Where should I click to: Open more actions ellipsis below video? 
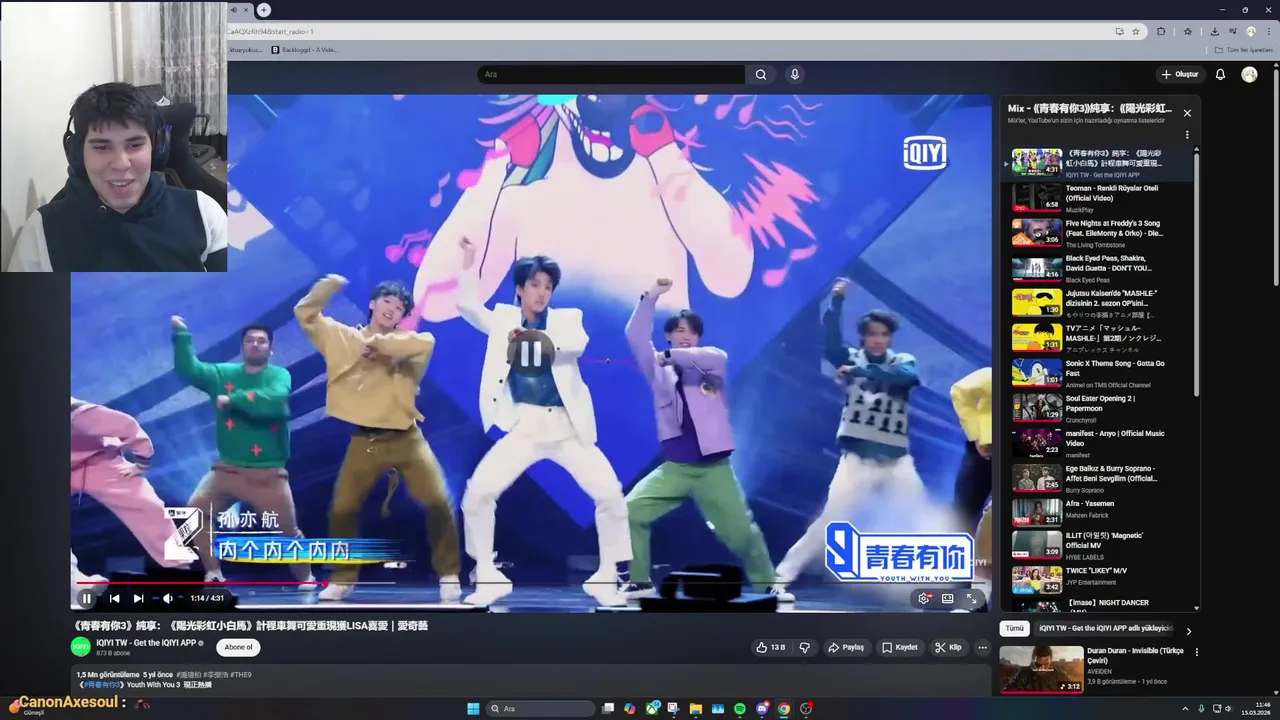982,647
